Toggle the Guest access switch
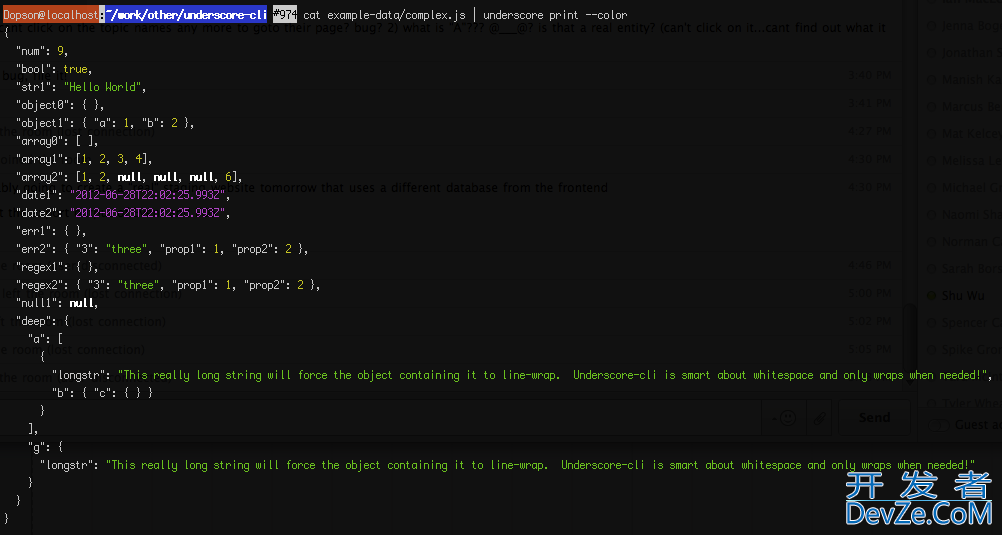The image size is (1002, 535). pos(938,424)
